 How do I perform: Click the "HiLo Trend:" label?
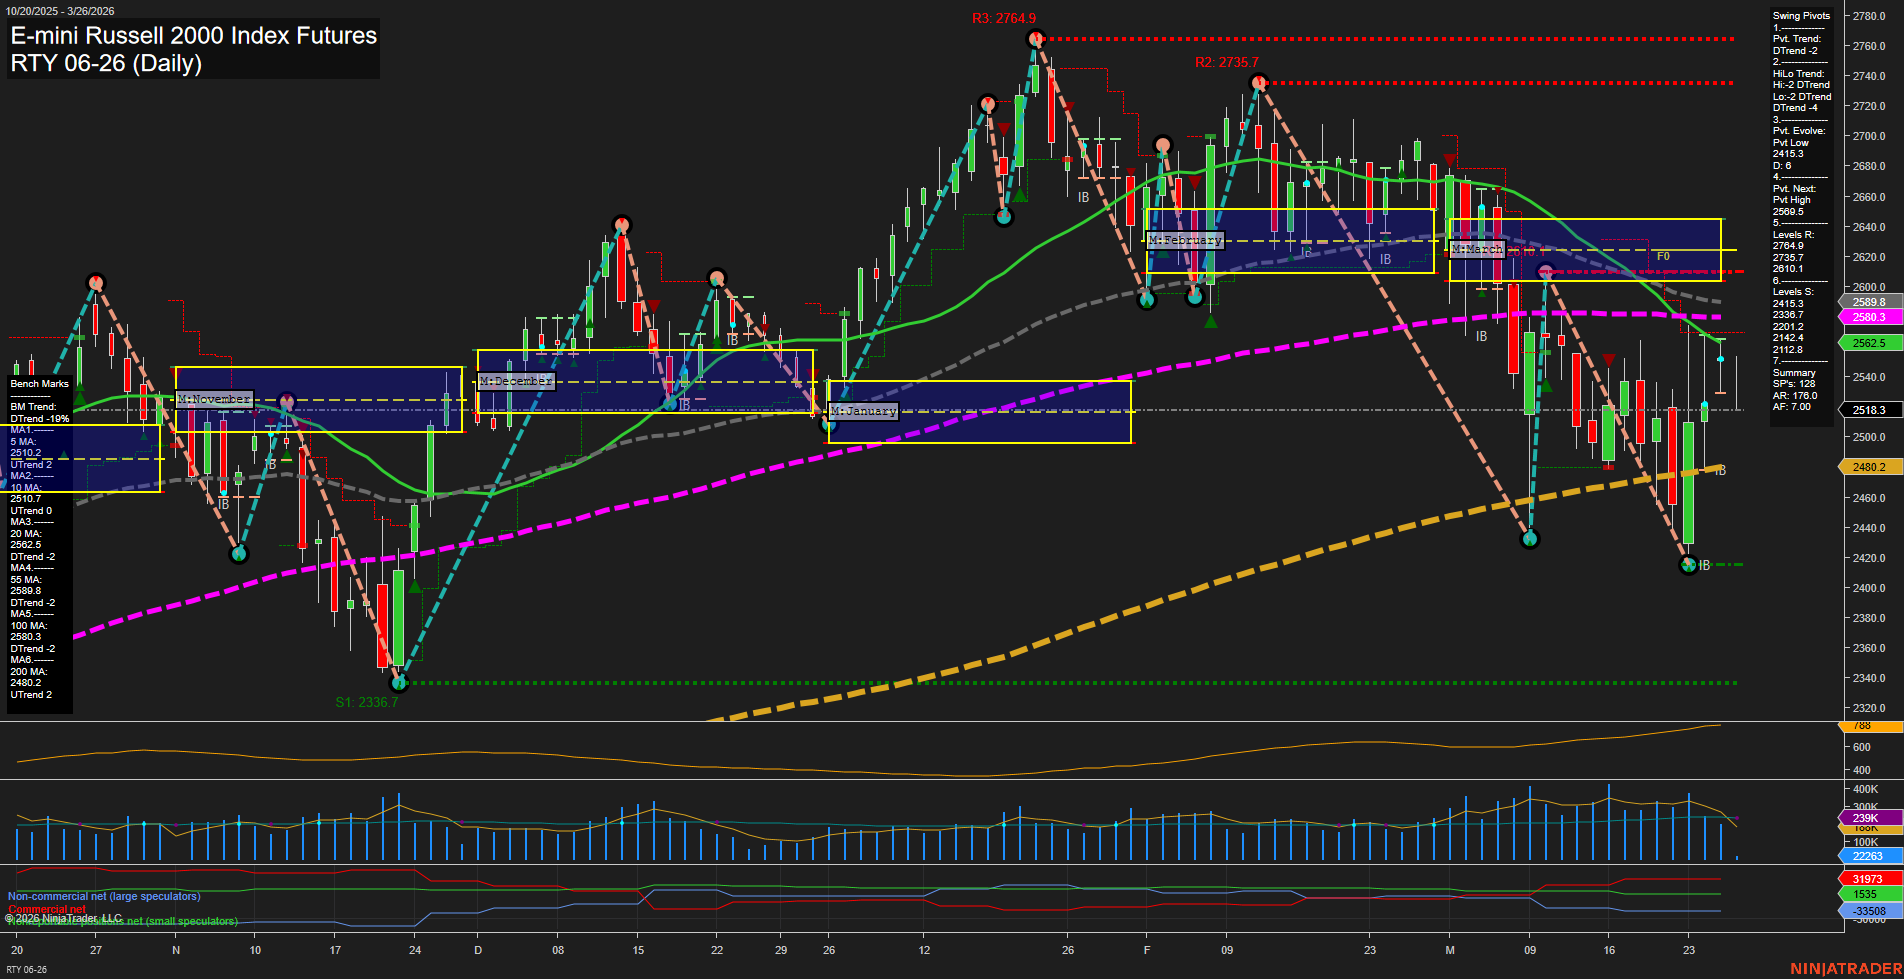(x=1799, y=74)
